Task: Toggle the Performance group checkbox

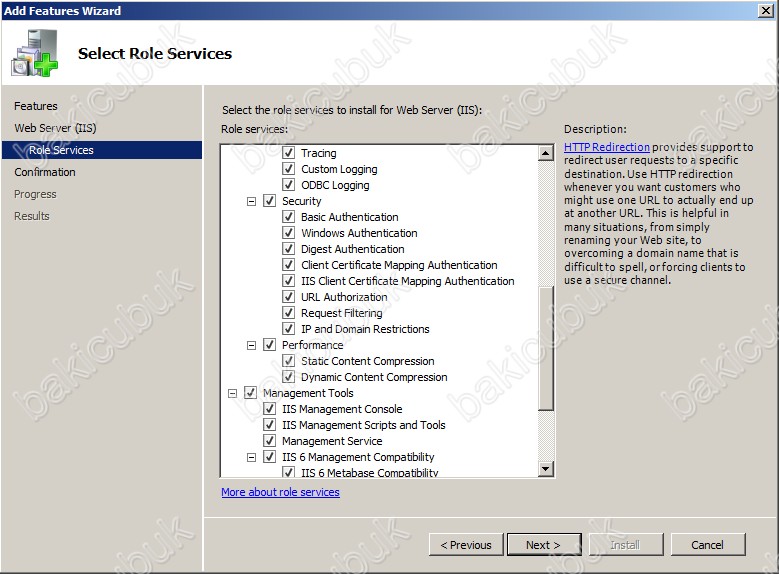Action: 269,344
